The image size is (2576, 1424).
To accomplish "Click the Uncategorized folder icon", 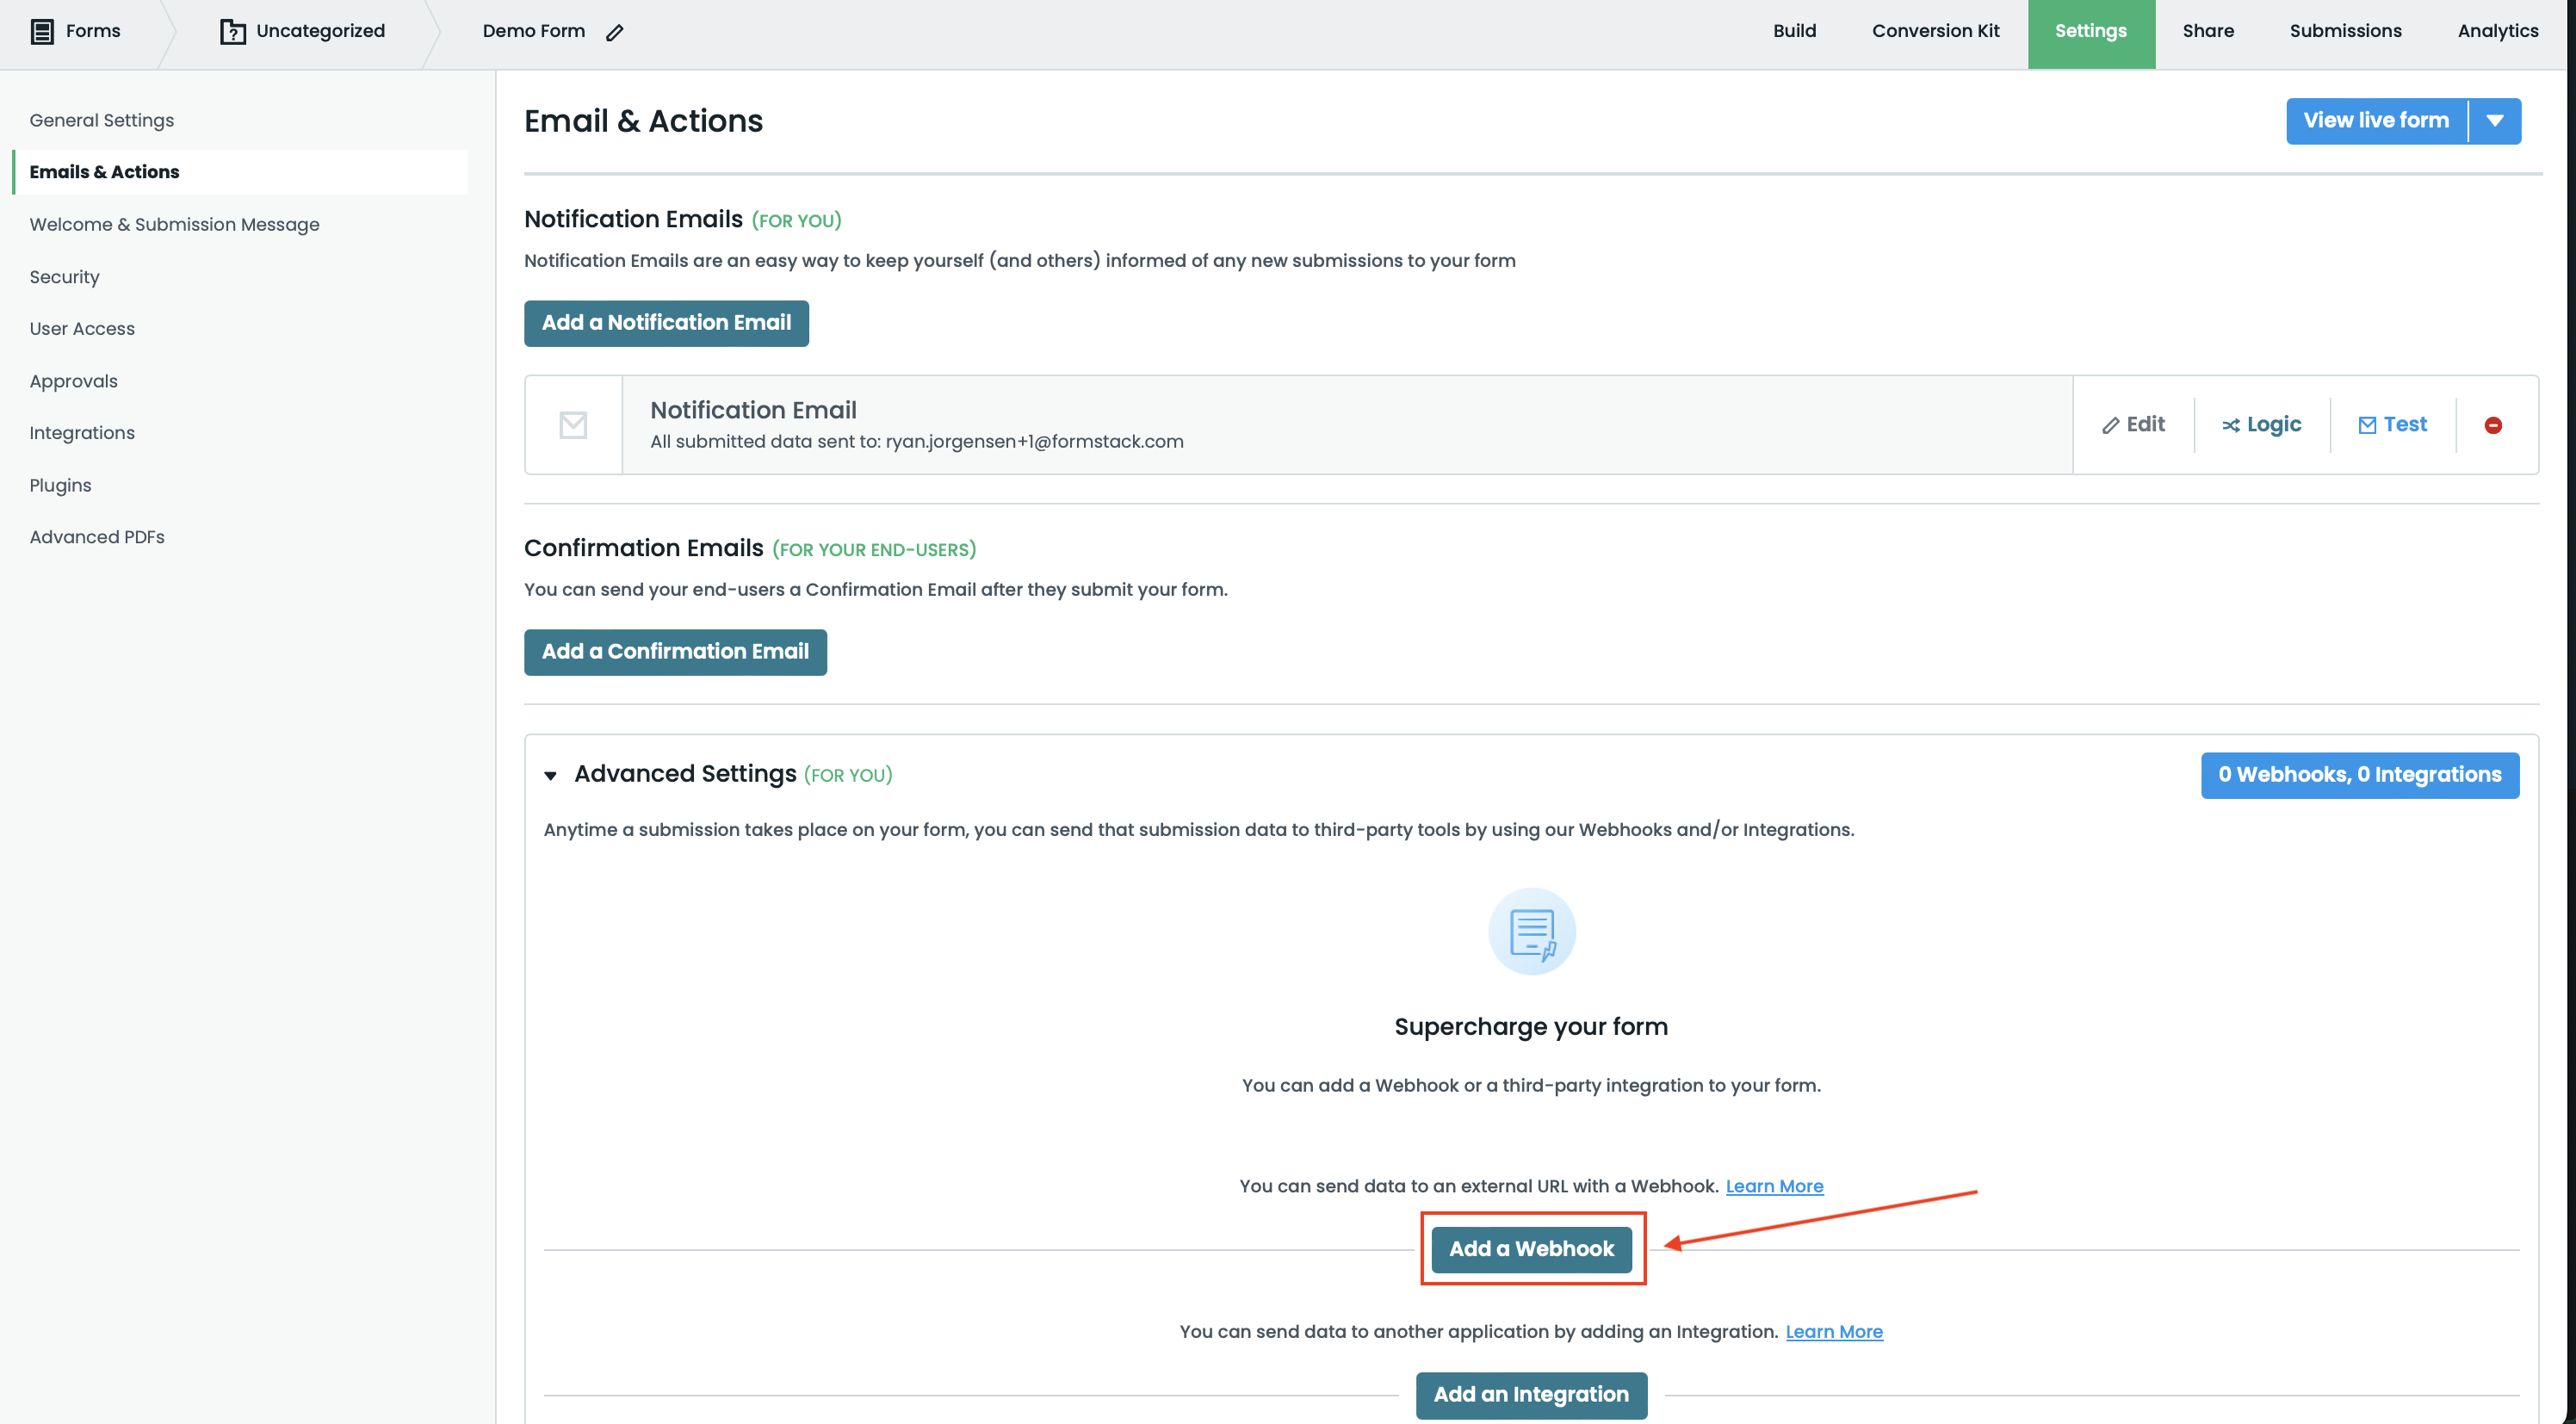I will (232, 31).
